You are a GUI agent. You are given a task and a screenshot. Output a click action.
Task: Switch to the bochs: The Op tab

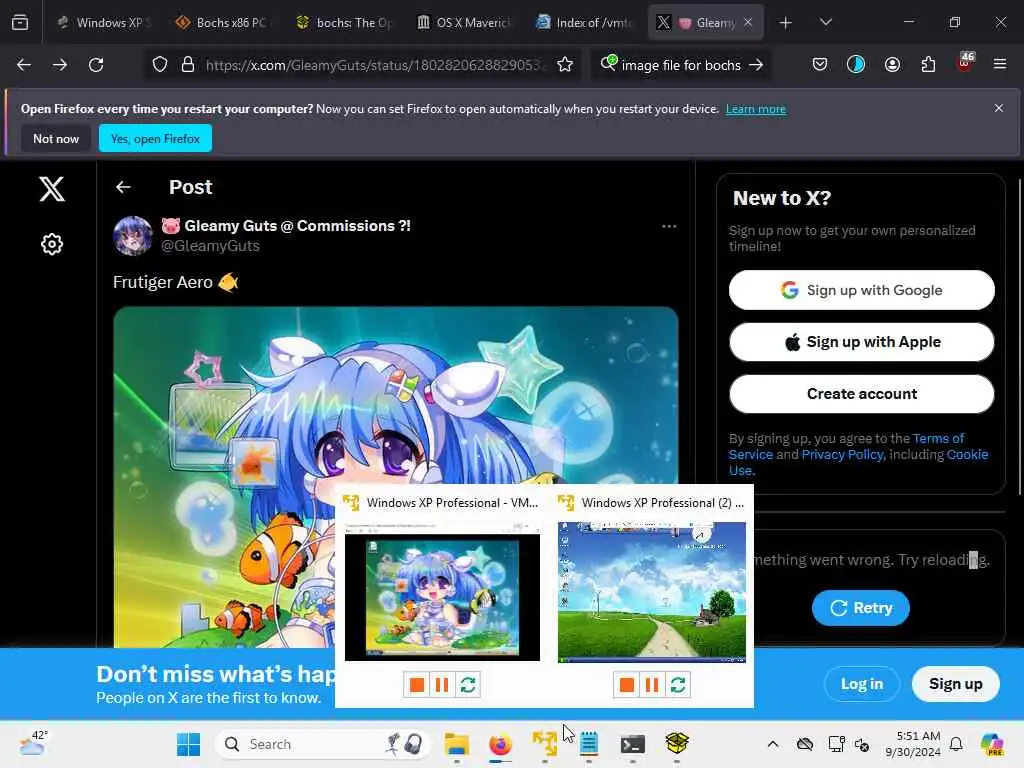344,23
